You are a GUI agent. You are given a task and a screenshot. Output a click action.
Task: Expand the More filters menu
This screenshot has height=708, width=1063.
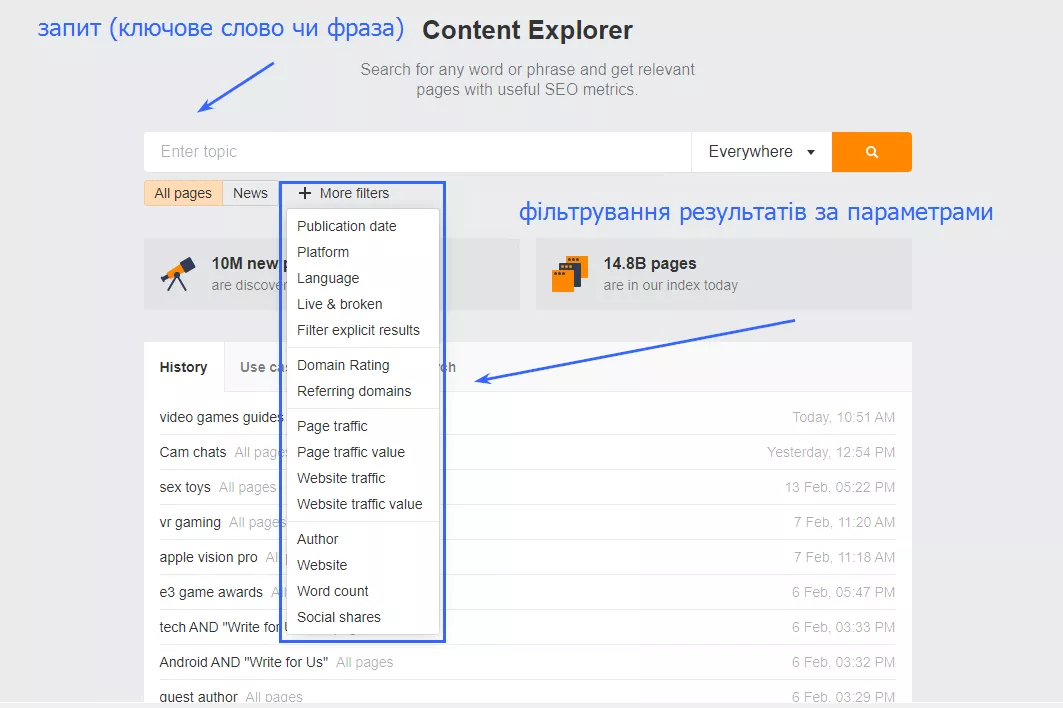click(344, 193)
